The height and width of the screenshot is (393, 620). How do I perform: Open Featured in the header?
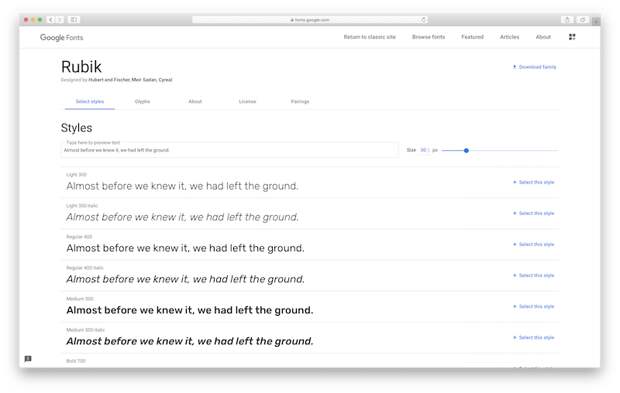point(472,37)
